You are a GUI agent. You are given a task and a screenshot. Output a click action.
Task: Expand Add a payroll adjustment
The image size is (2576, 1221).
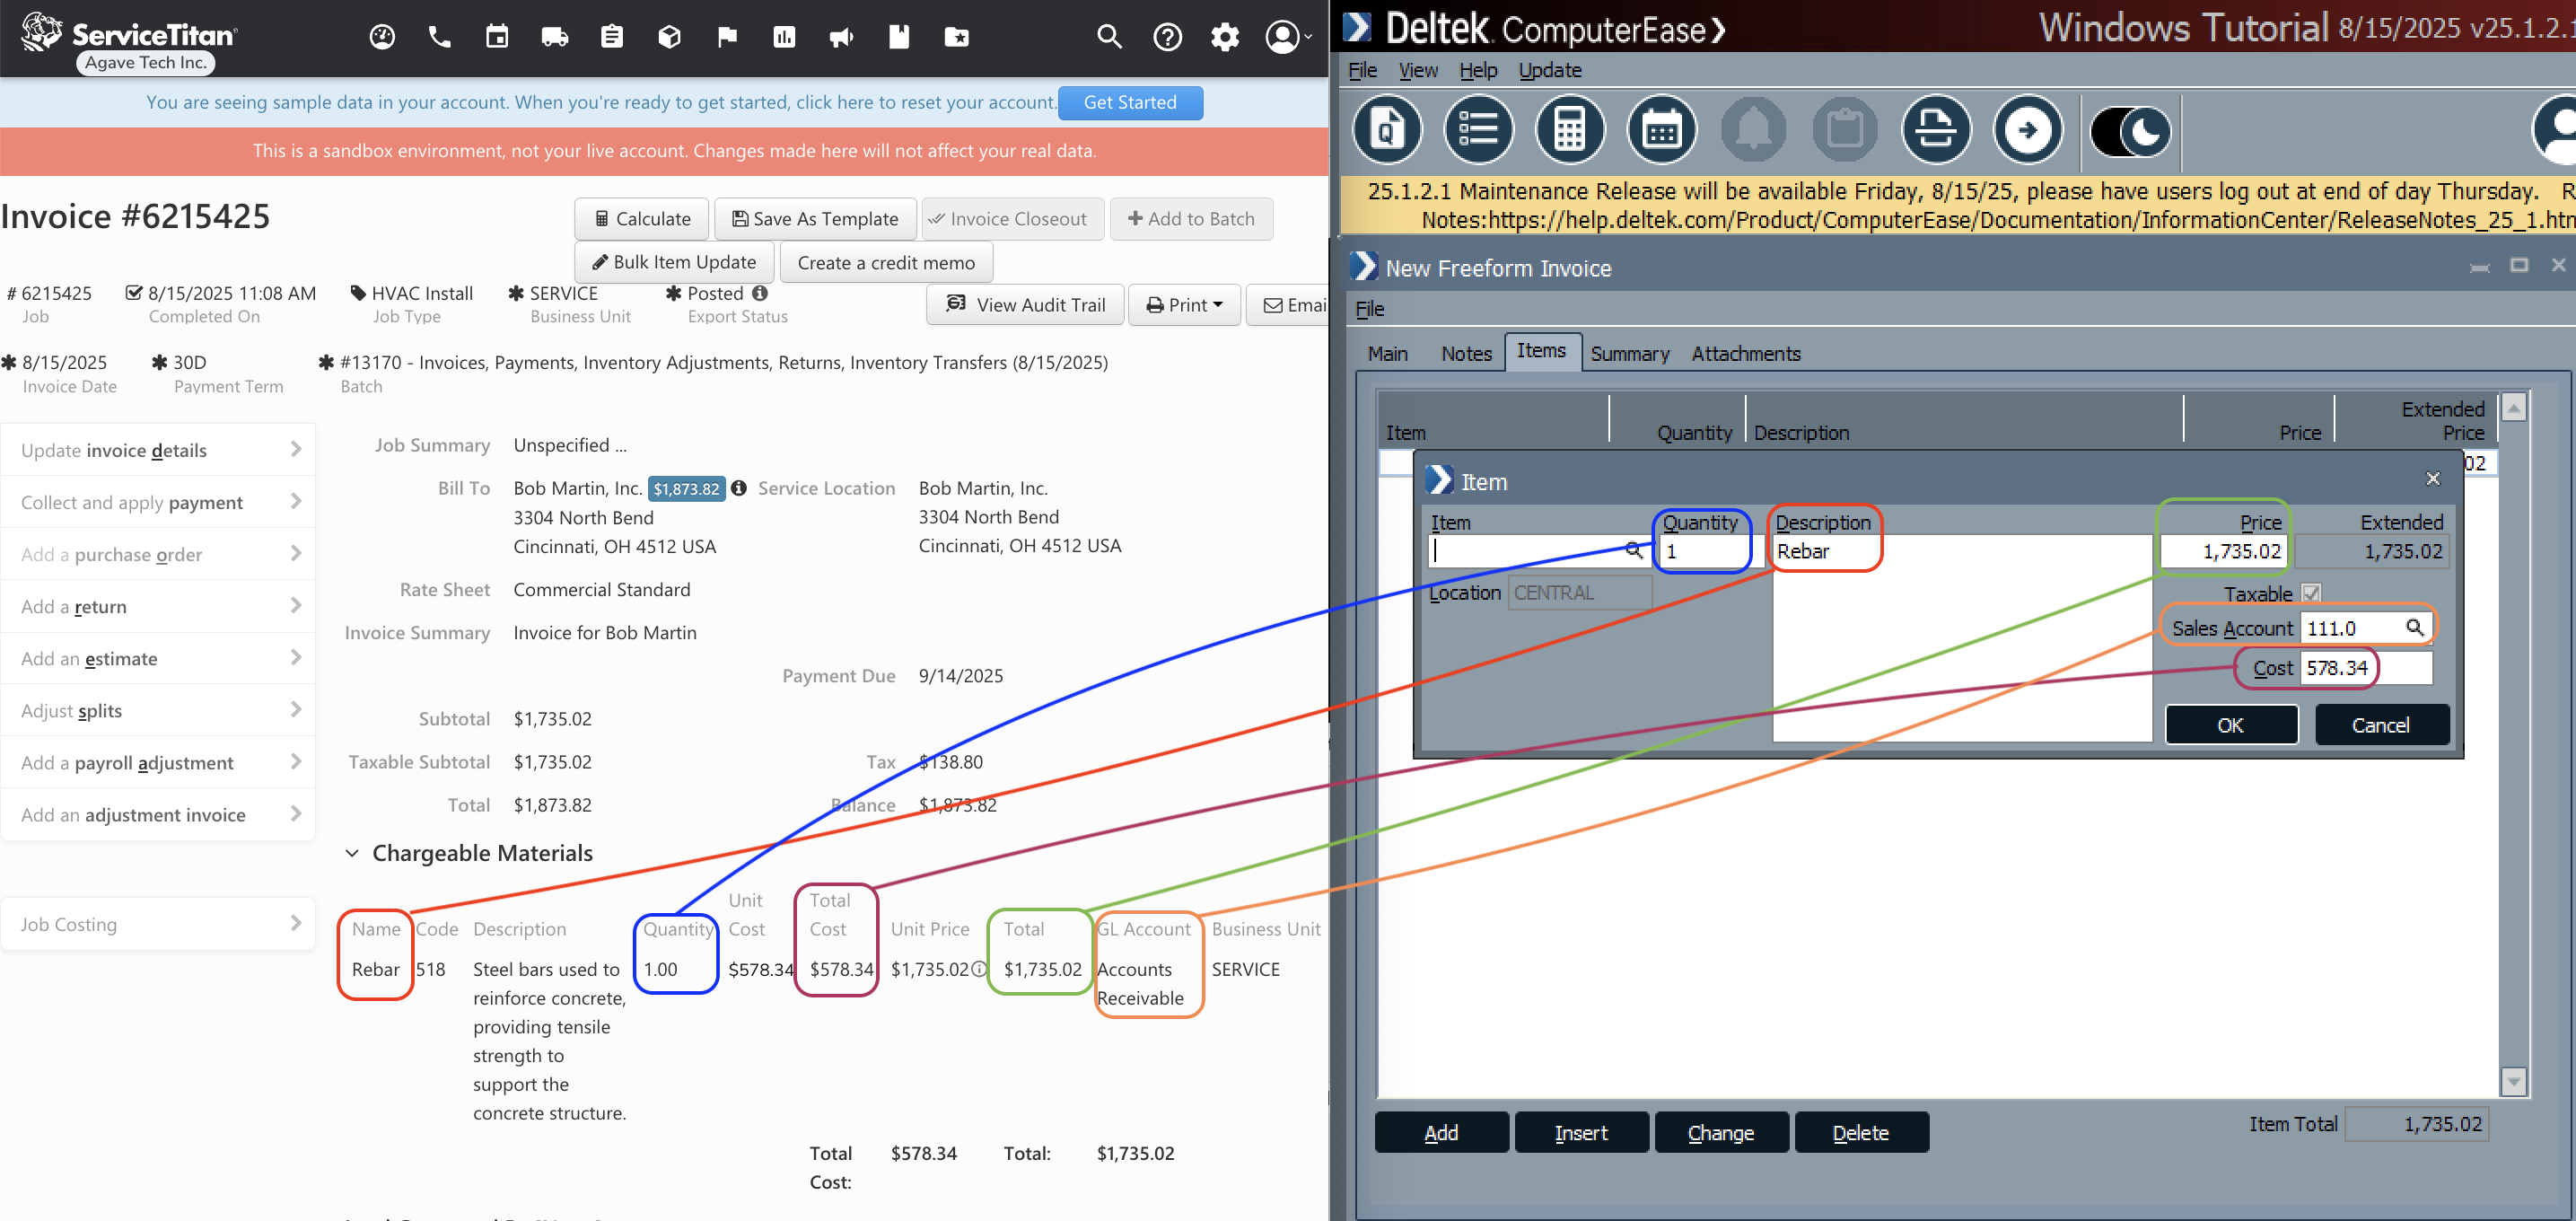159,762
